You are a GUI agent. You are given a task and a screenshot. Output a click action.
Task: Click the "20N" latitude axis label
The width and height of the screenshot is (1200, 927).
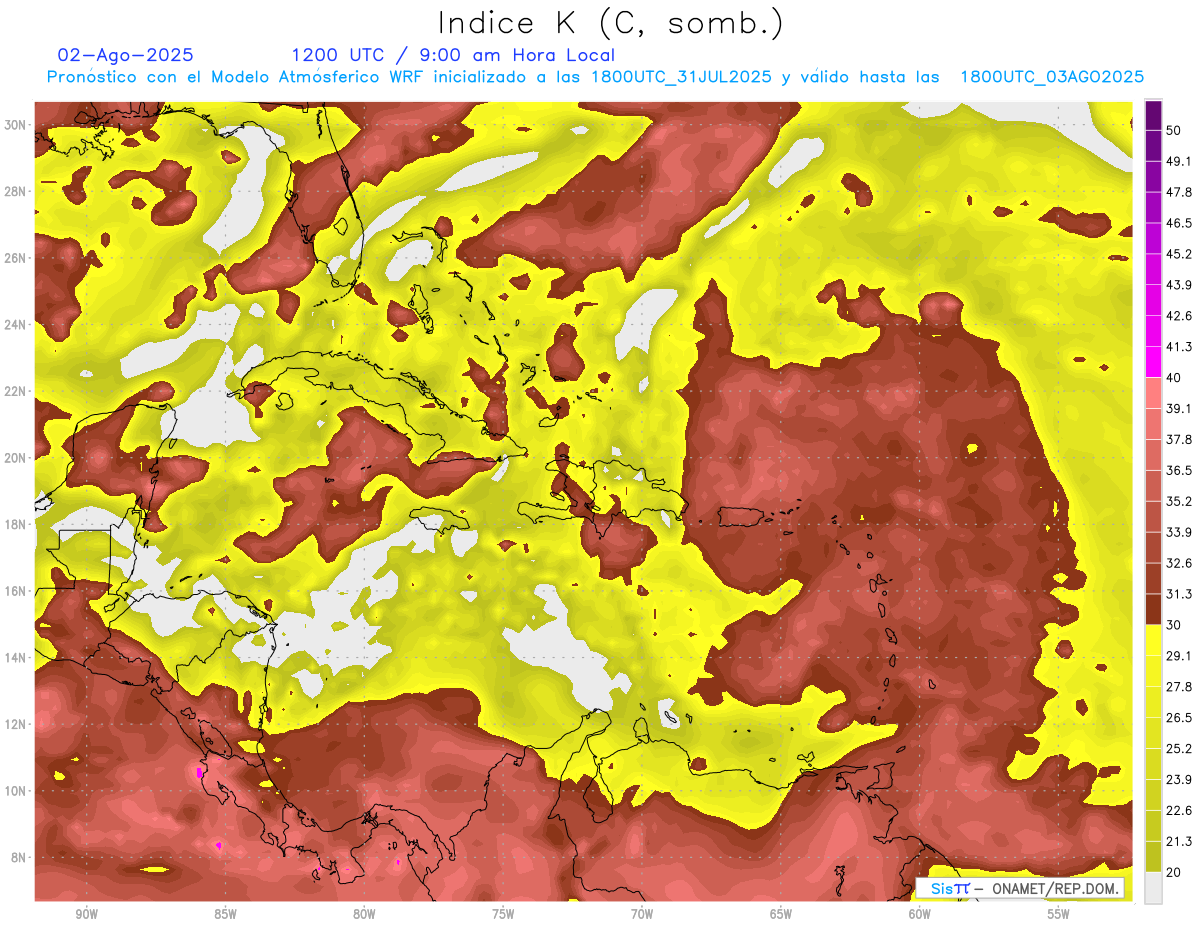tap(16, 458)
